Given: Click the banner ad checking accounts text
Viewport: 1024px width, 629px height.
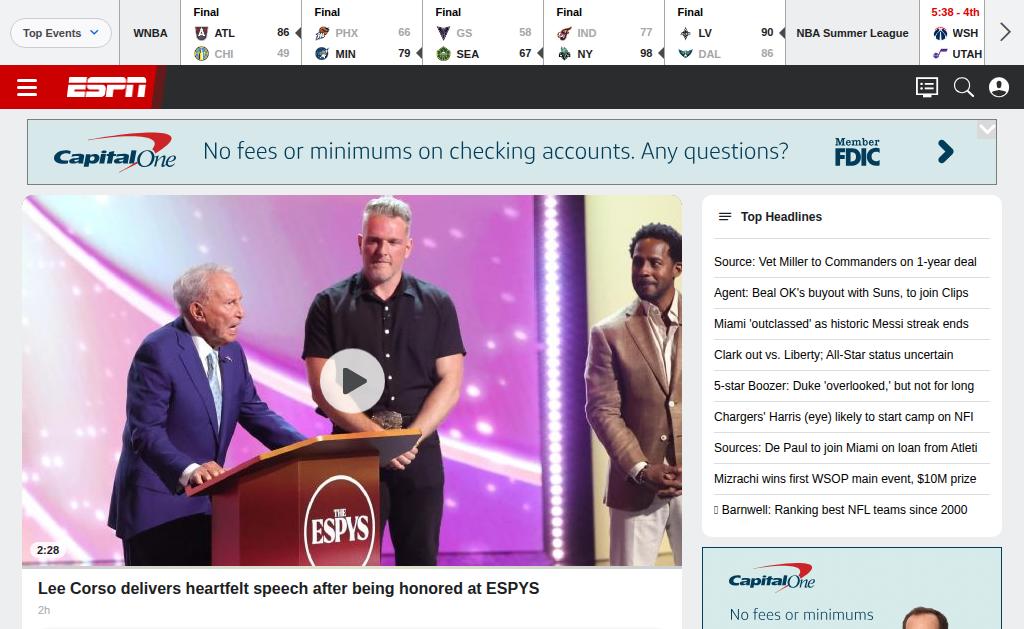Looking at the screenshot, I should [x=496, y=152].
